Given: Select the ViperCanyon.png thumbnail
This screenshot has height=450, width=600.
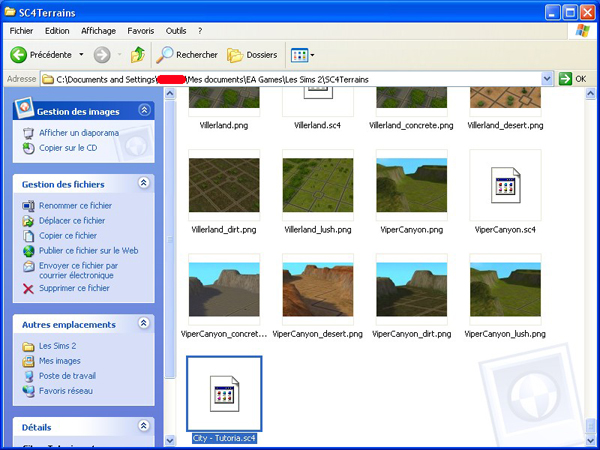Looking at the screenshot, I should (412, 185).
